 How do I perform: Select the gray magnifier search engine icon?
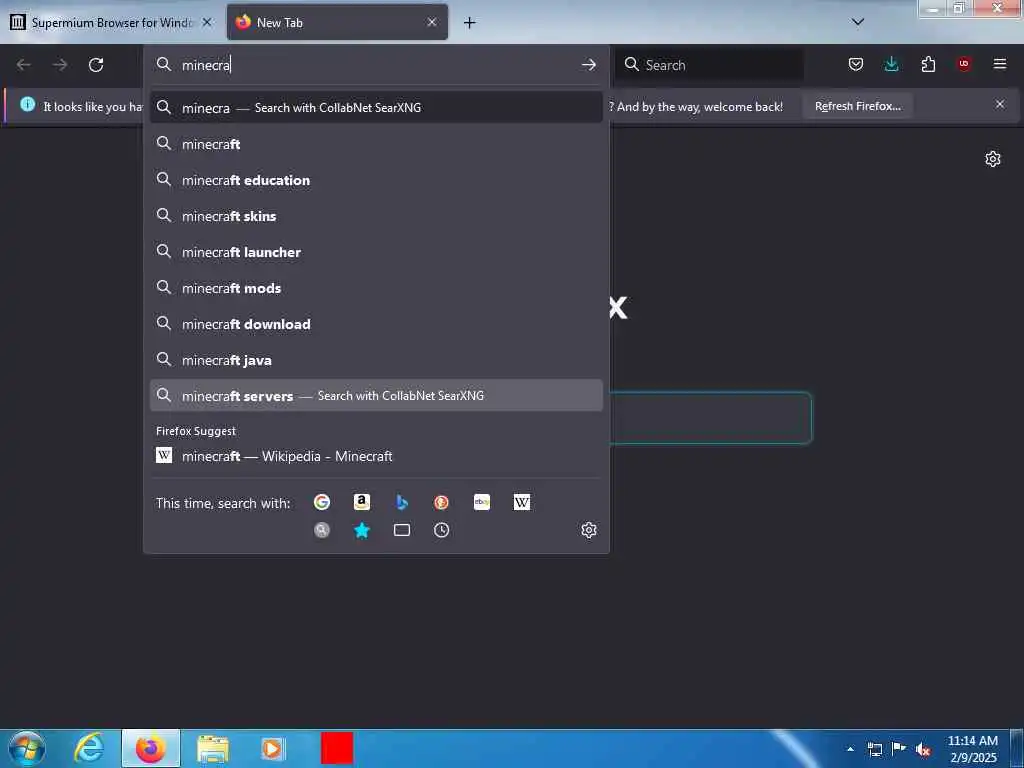pyautogui.click(x=321, y=530)
